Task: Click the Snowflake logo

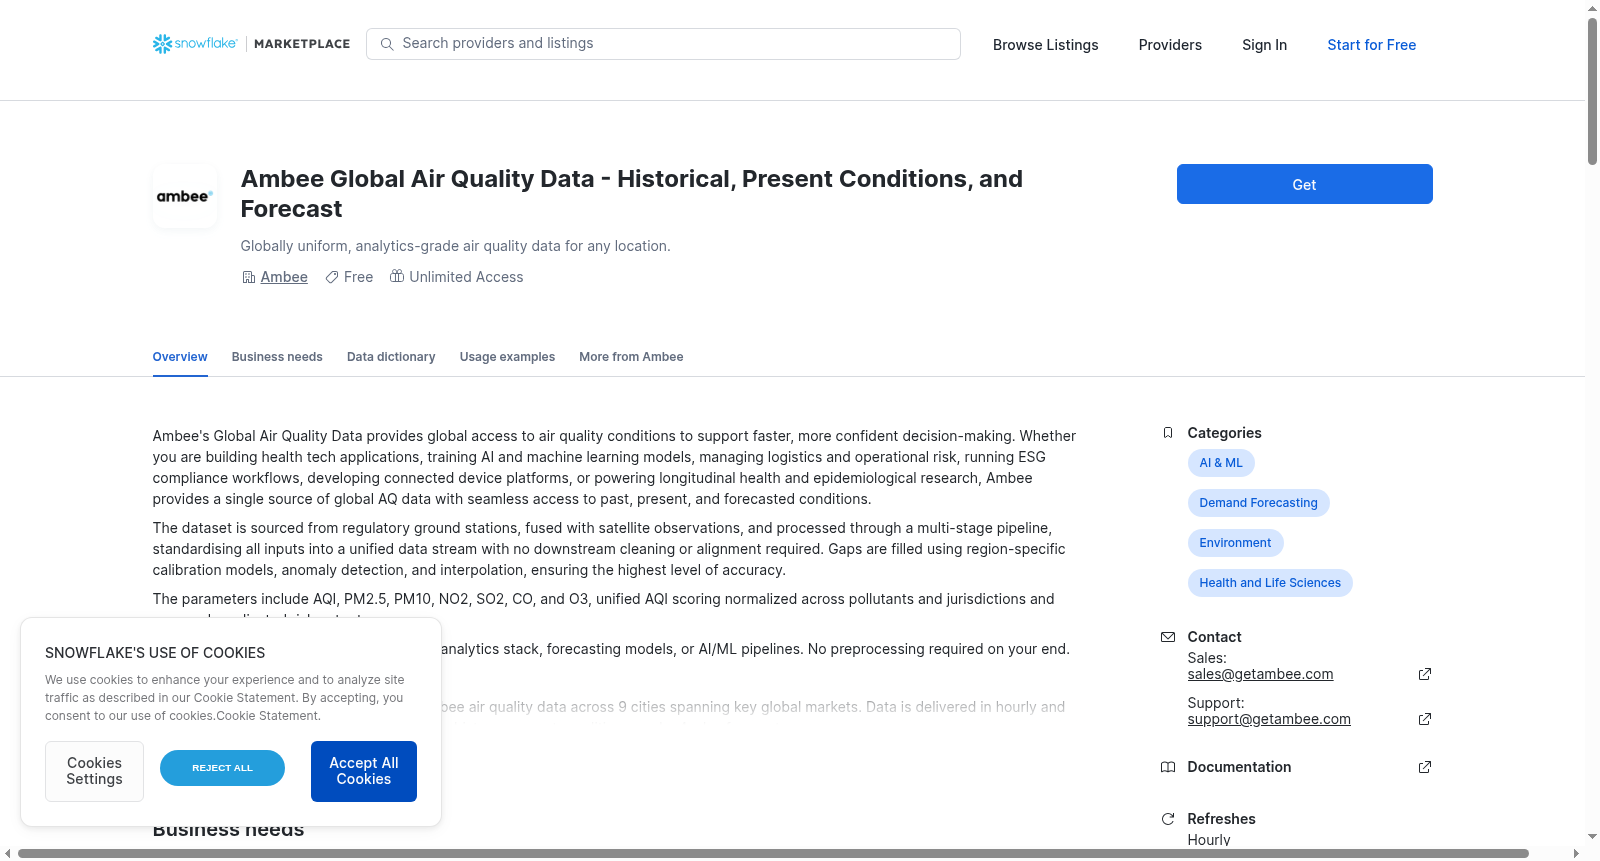Action: point(195,44)
